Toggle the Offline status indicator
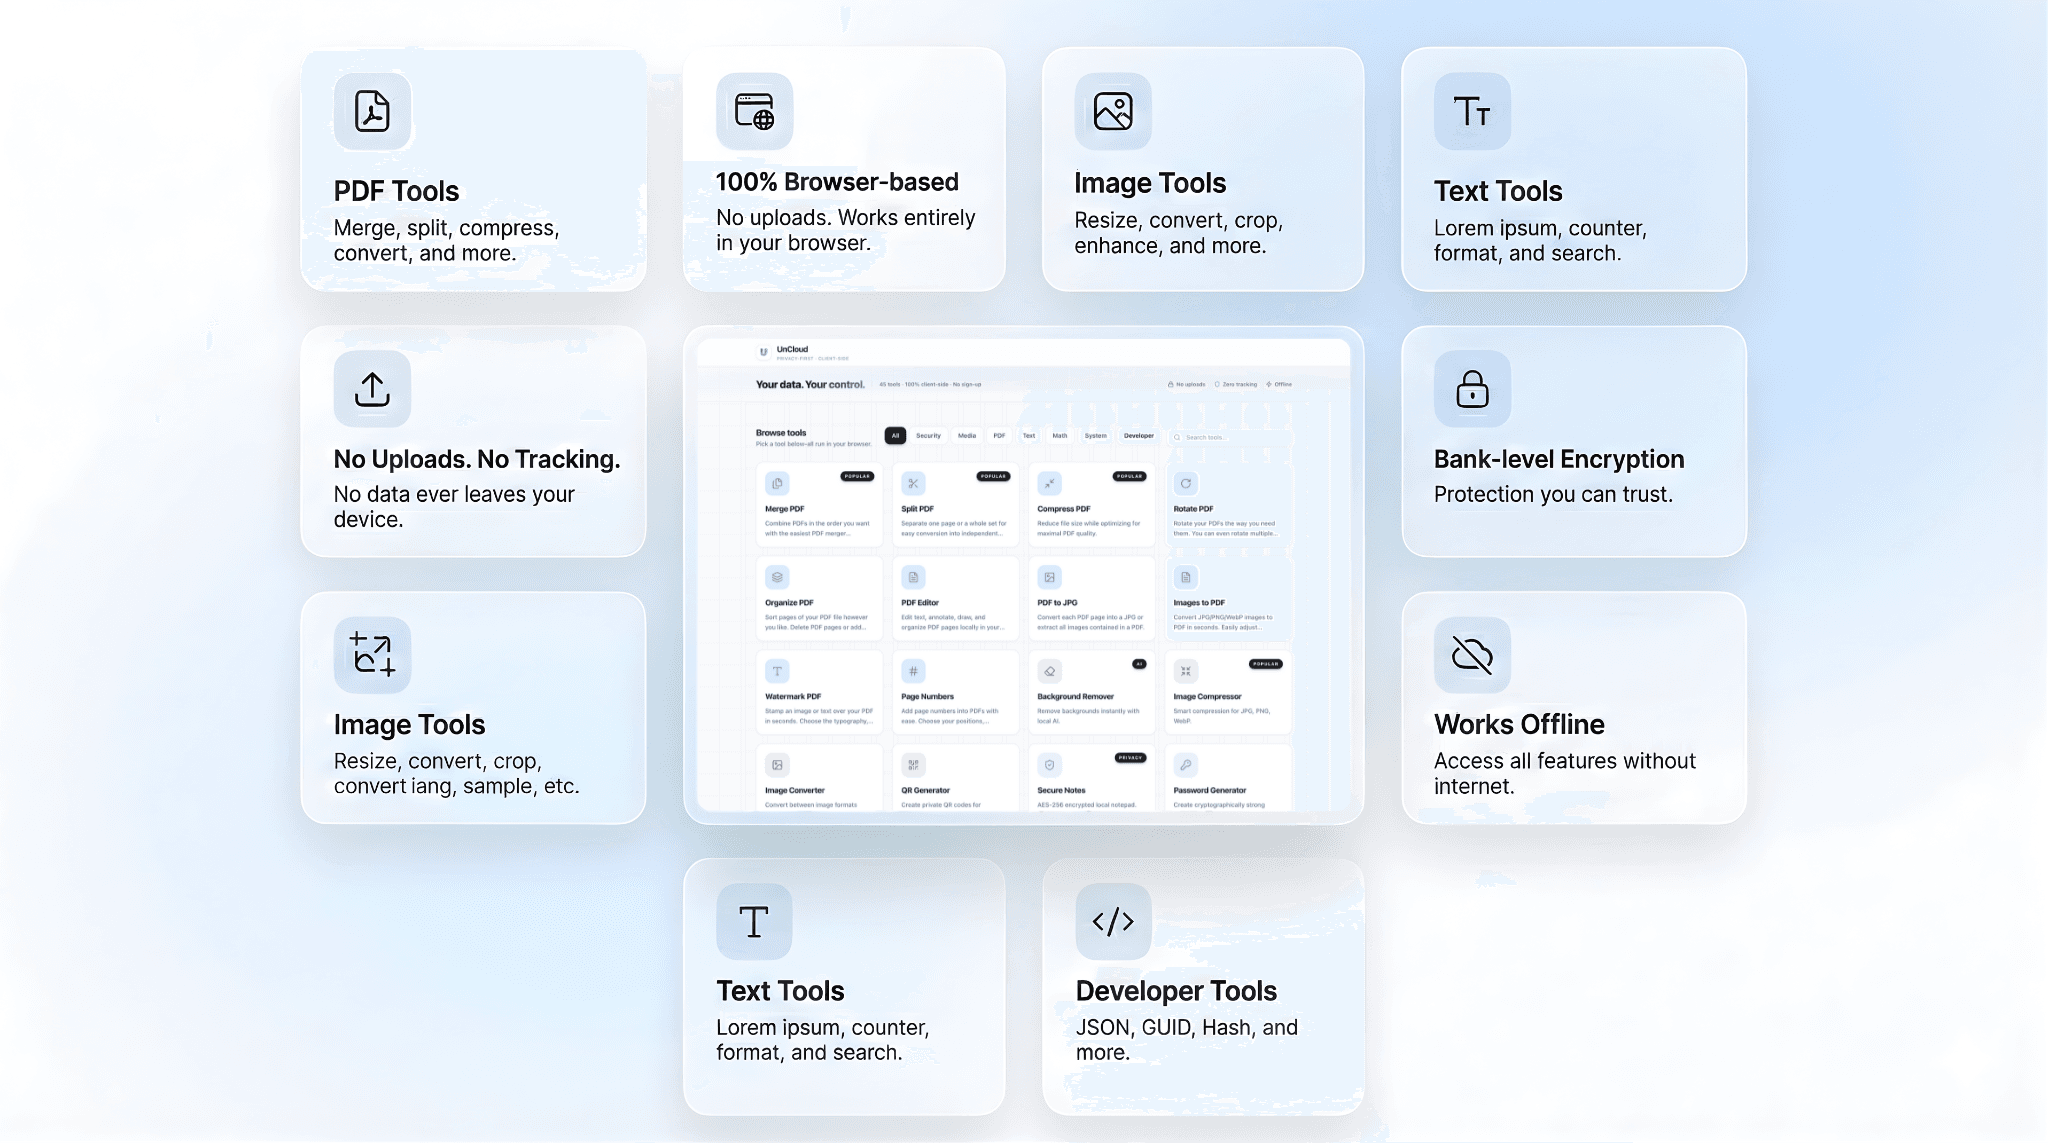The width and height of the screenshot is (2048, 1143). point(1279,384)
